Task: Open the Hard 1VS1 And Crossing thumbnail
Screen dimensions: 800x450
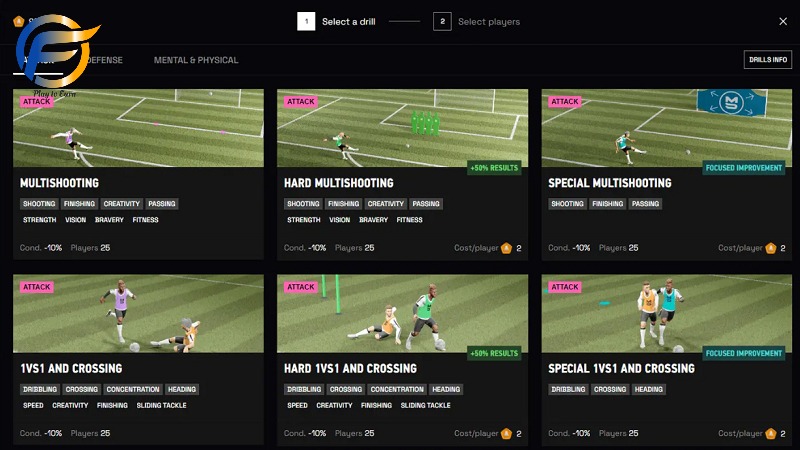Action: pyautogui.click(x=403, y=313)
